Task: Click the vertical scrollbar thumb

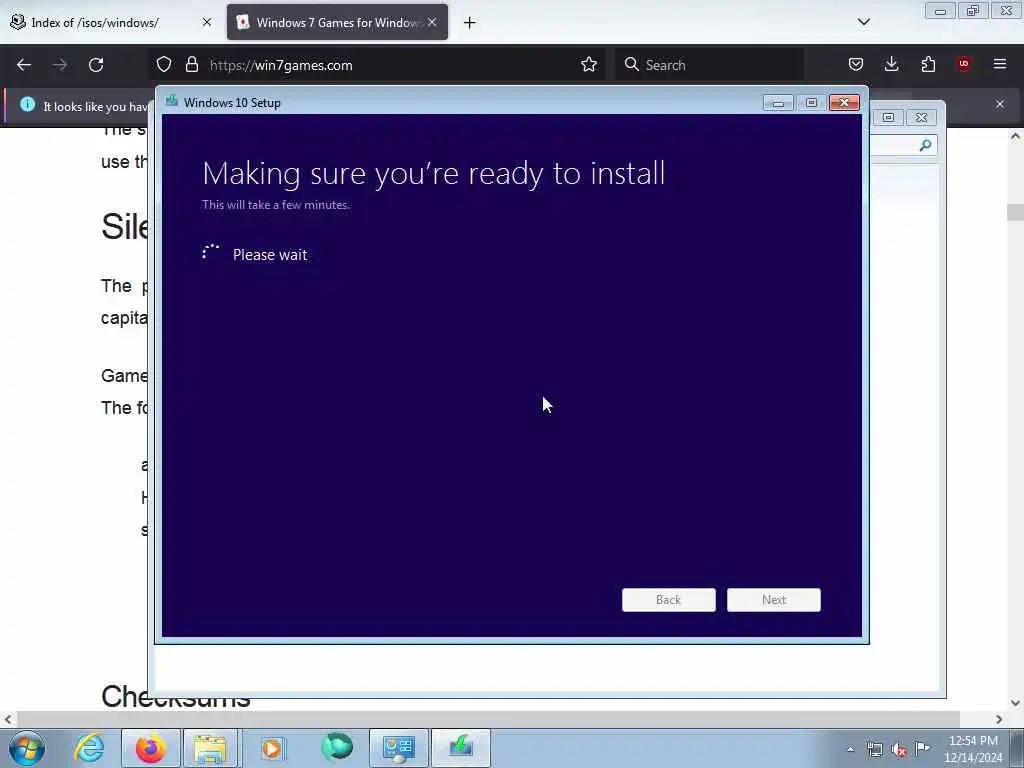Action: (1015, 212)
